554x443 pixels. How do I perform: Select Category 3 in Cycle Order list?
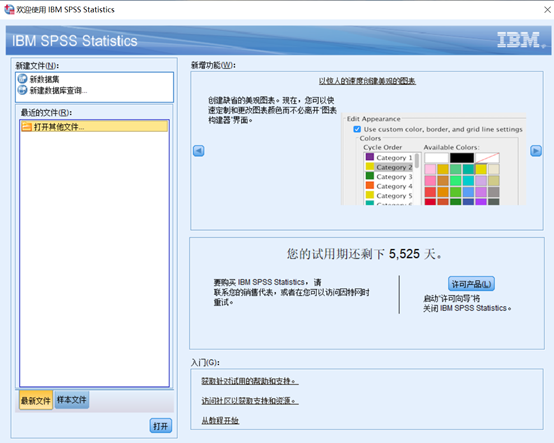coord(394,177)
